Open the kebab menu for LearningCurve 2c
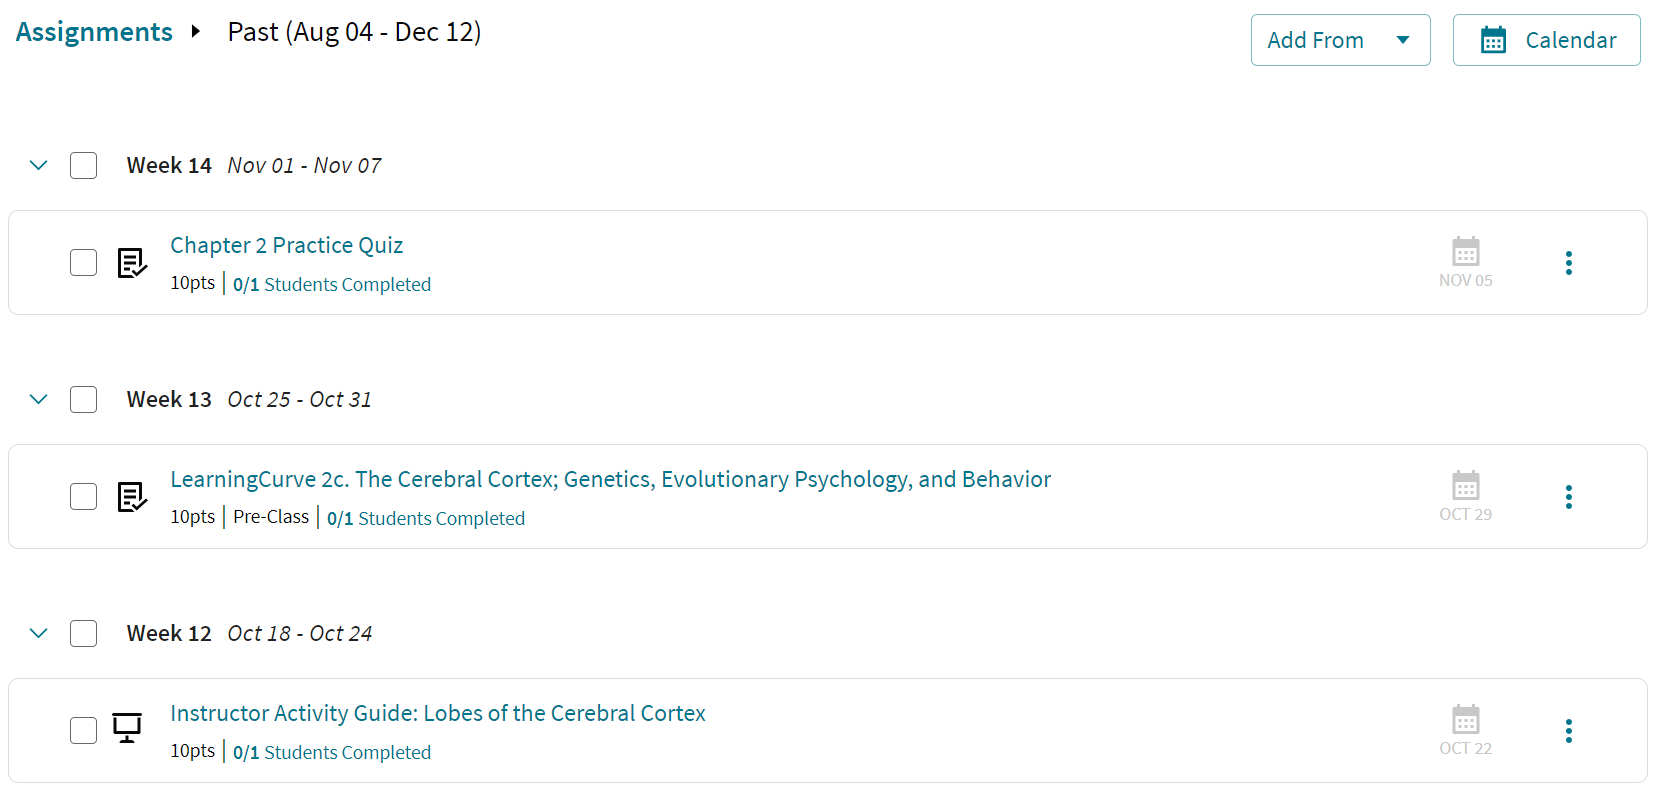 coord(1569,497)
